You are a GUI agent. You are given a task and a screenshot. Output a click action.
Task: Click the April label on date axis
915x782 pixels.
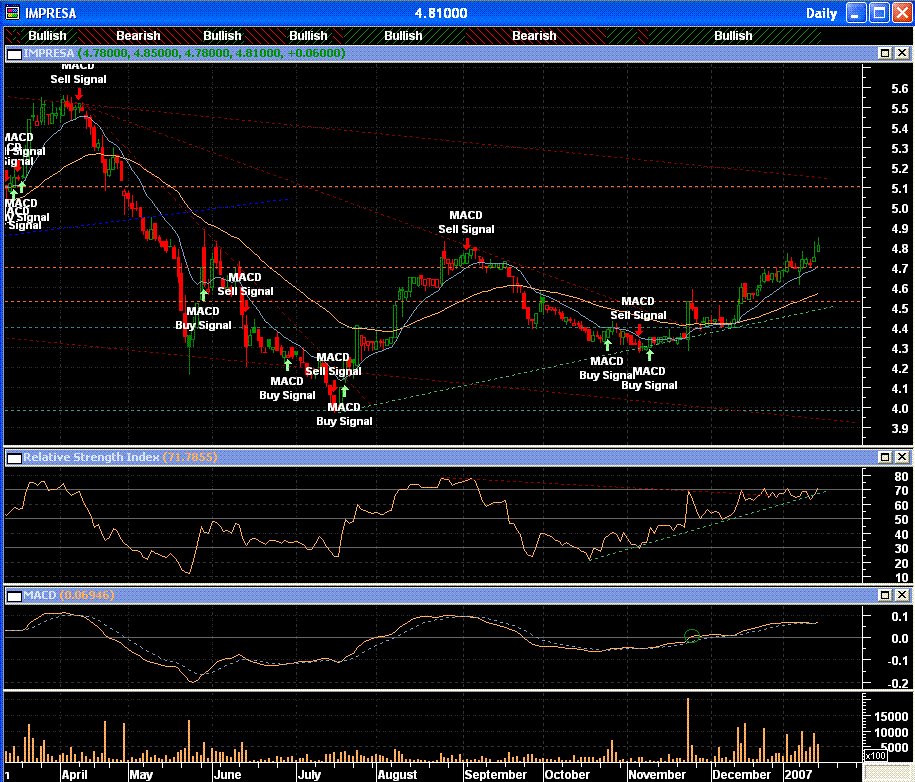coord(74,774)
